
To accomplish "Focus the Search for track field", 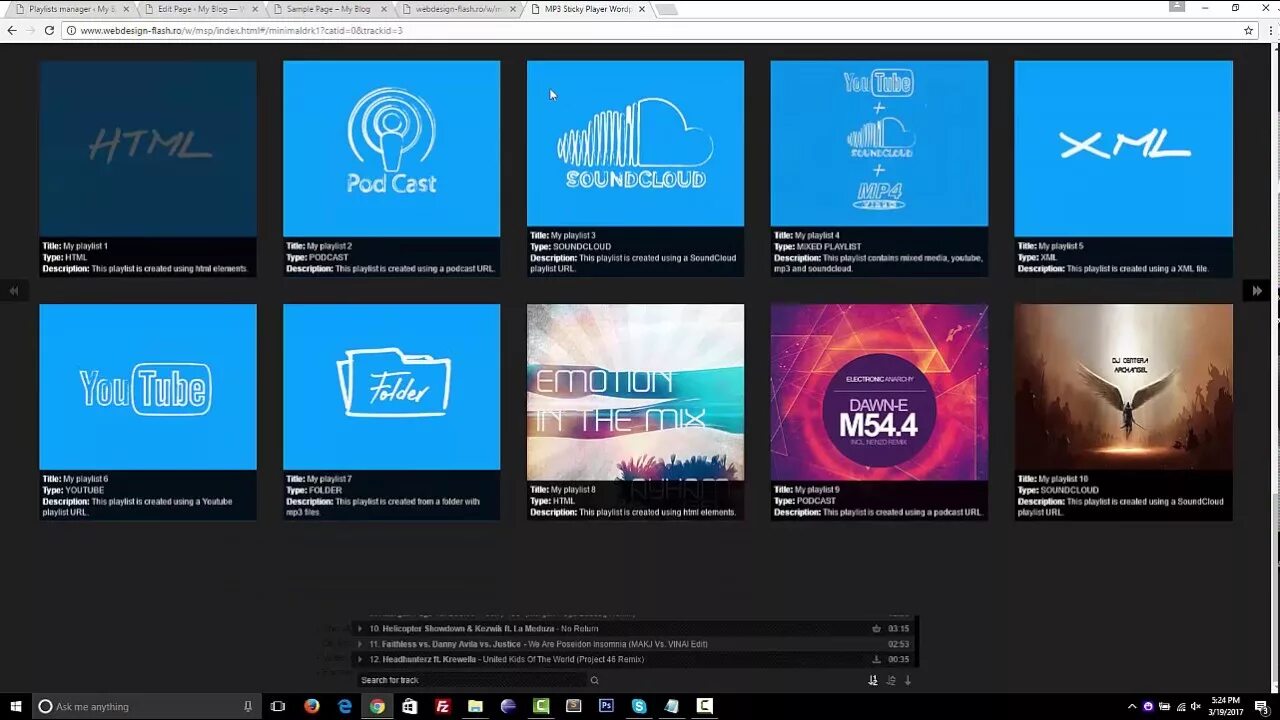I will pos(472,680).
